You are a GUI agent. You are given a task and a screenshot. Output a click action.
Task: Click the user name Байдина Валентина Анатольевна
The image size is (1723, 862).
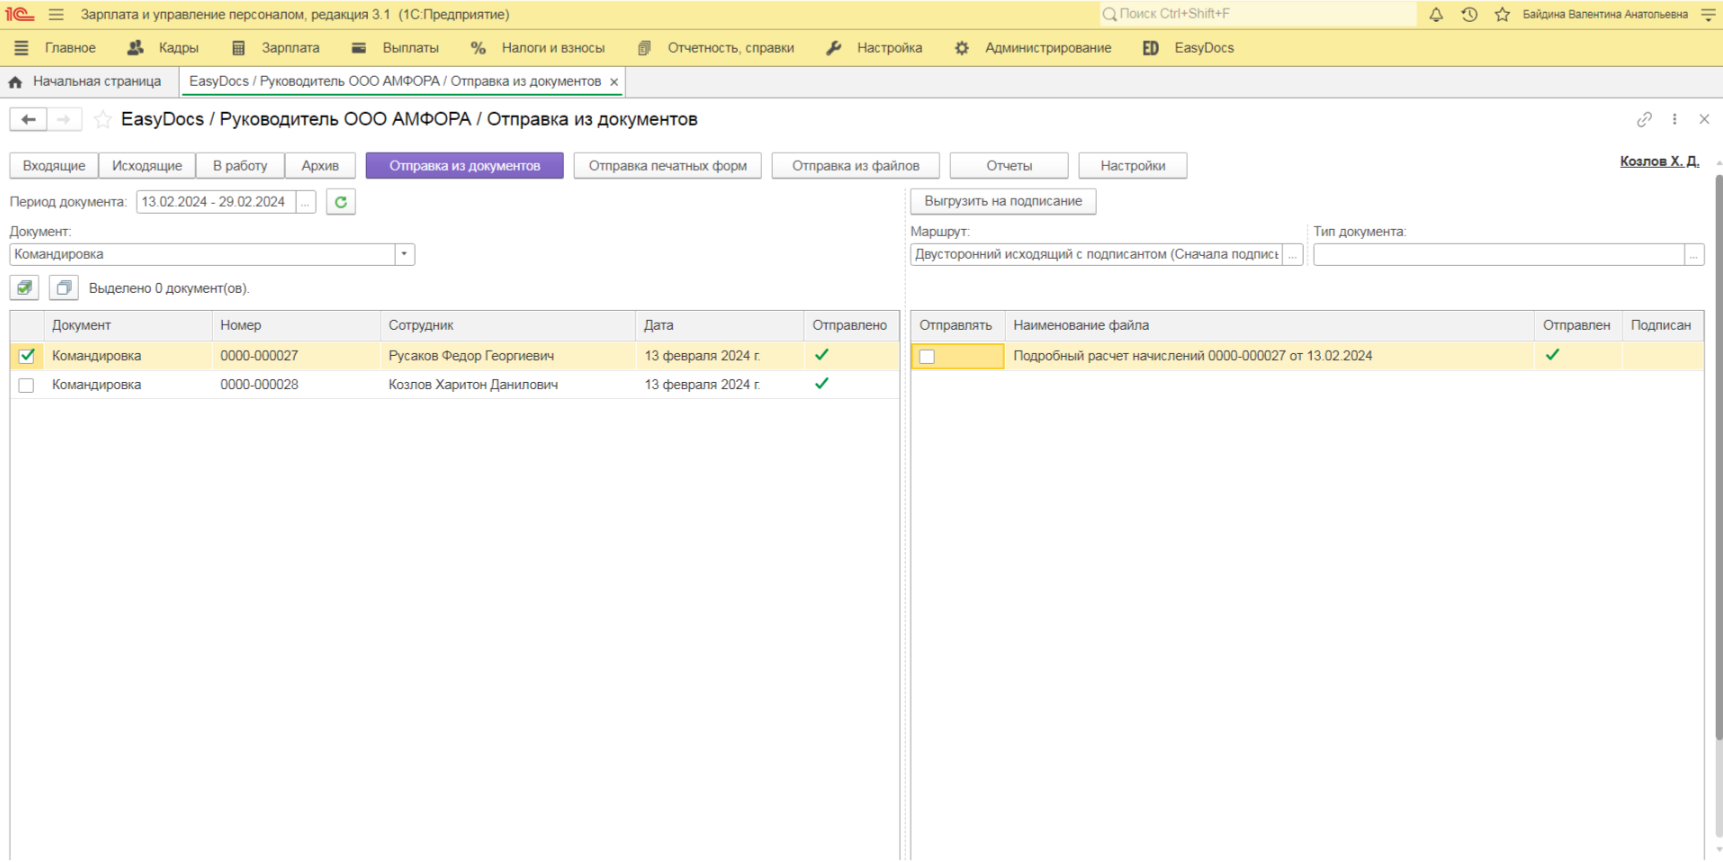tap(1605, 14)
